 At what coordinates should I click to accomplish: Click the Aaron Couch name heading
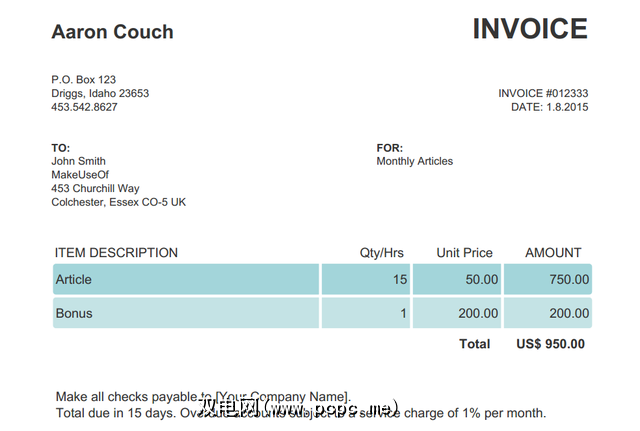[112, 32]
